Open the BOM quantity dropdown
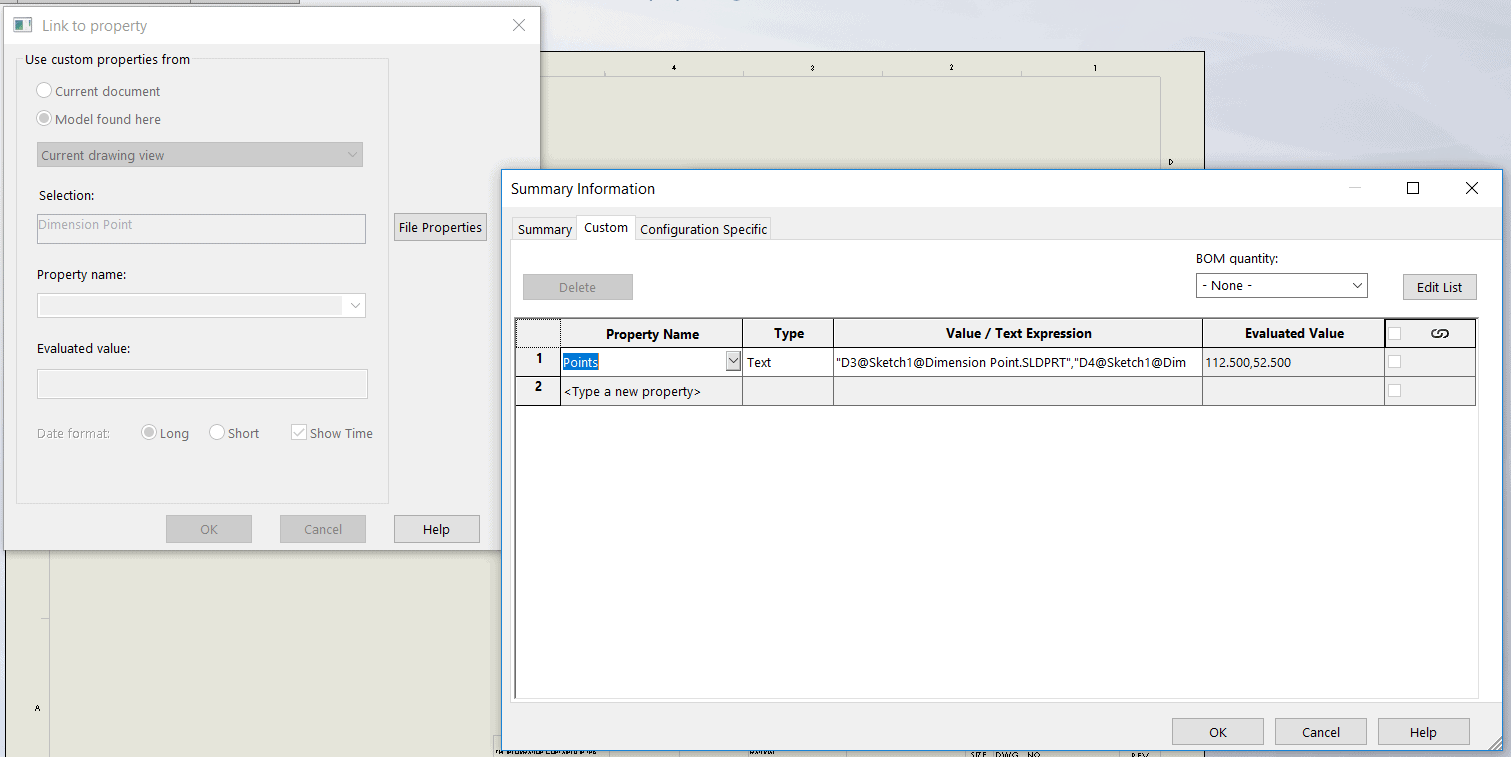Screen dimensions: 1511x757 point(1281,286)
